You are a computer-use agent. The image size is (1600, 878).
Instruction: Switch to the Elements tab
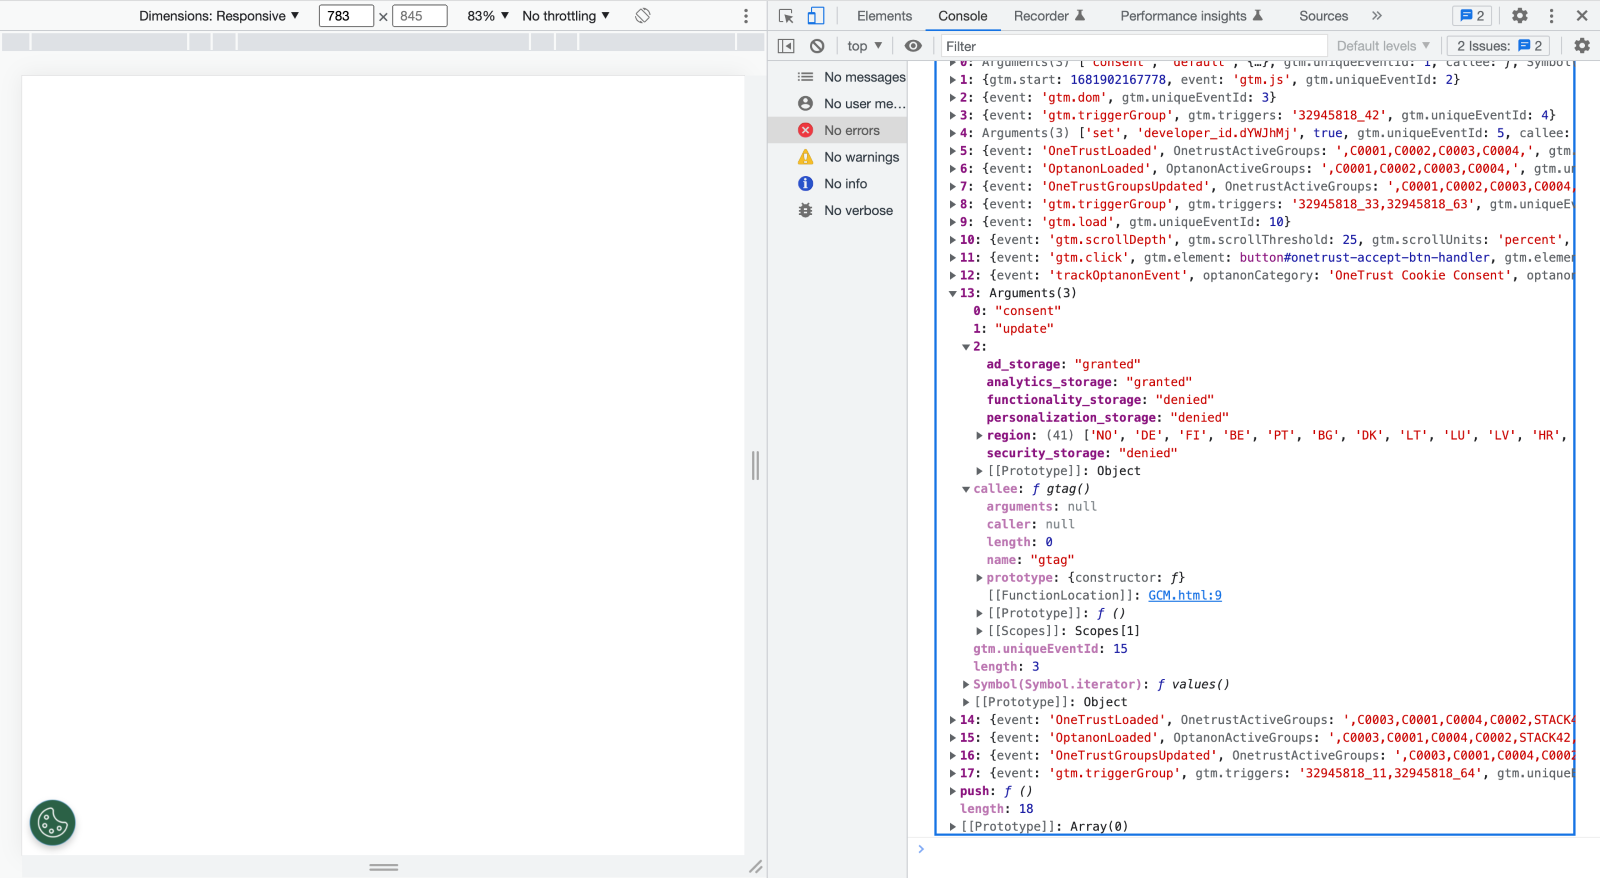[x=884, y=16]
